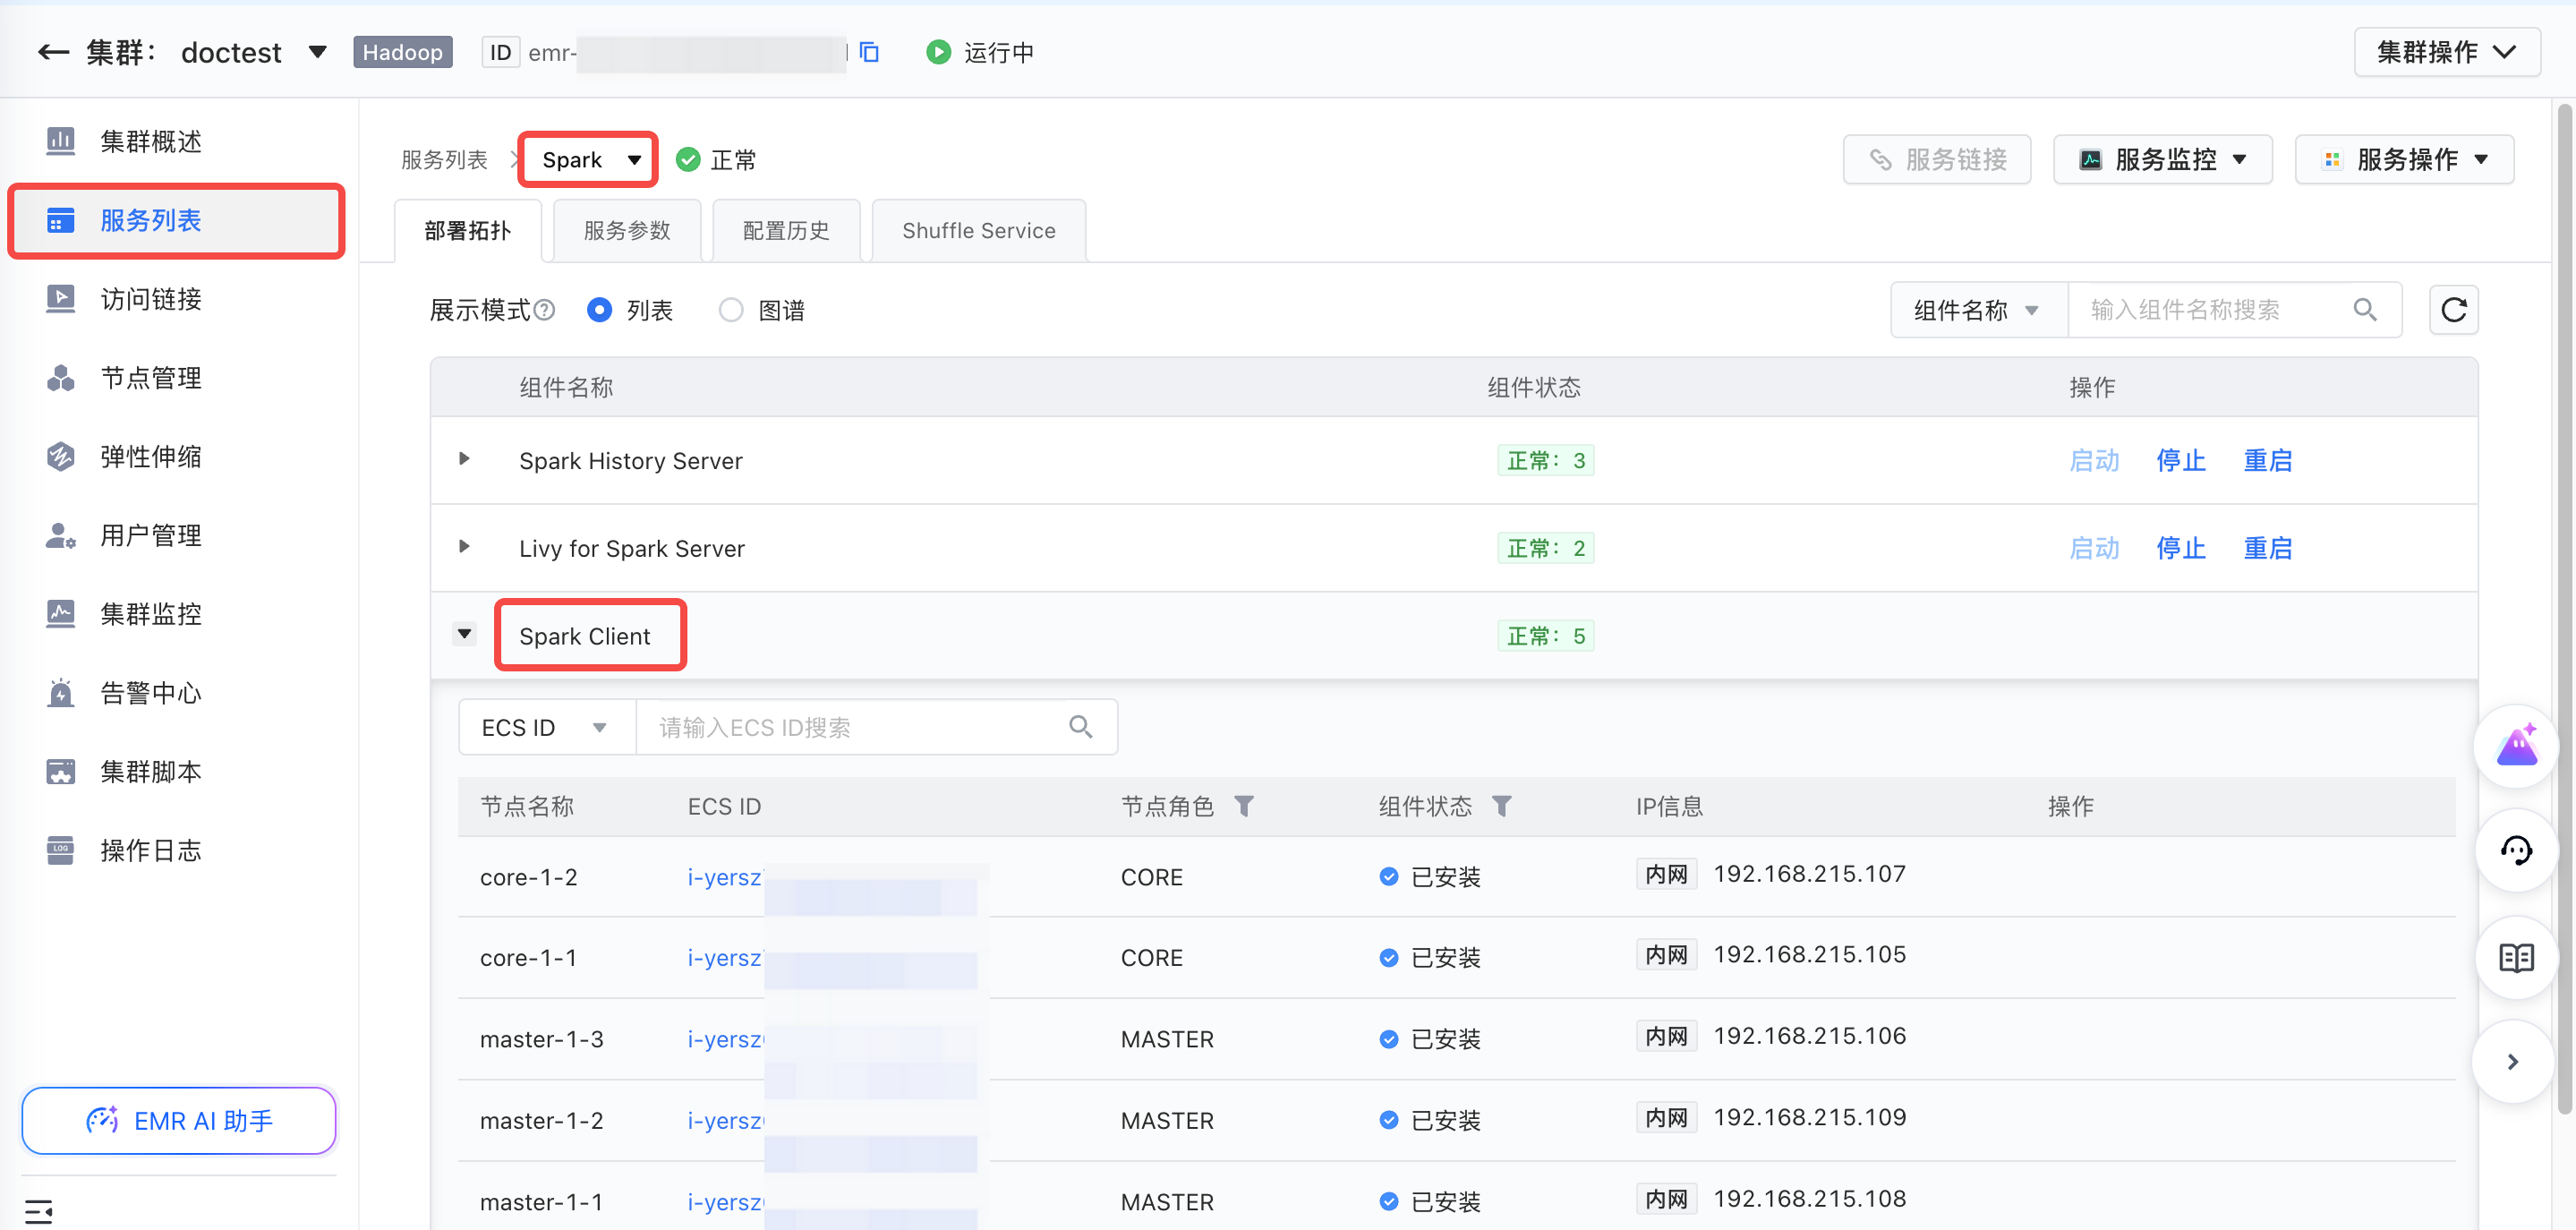Screen dimensions: 2576x1230
Task: Expand the Spark History Server row
Action: [x=464, y=459]
